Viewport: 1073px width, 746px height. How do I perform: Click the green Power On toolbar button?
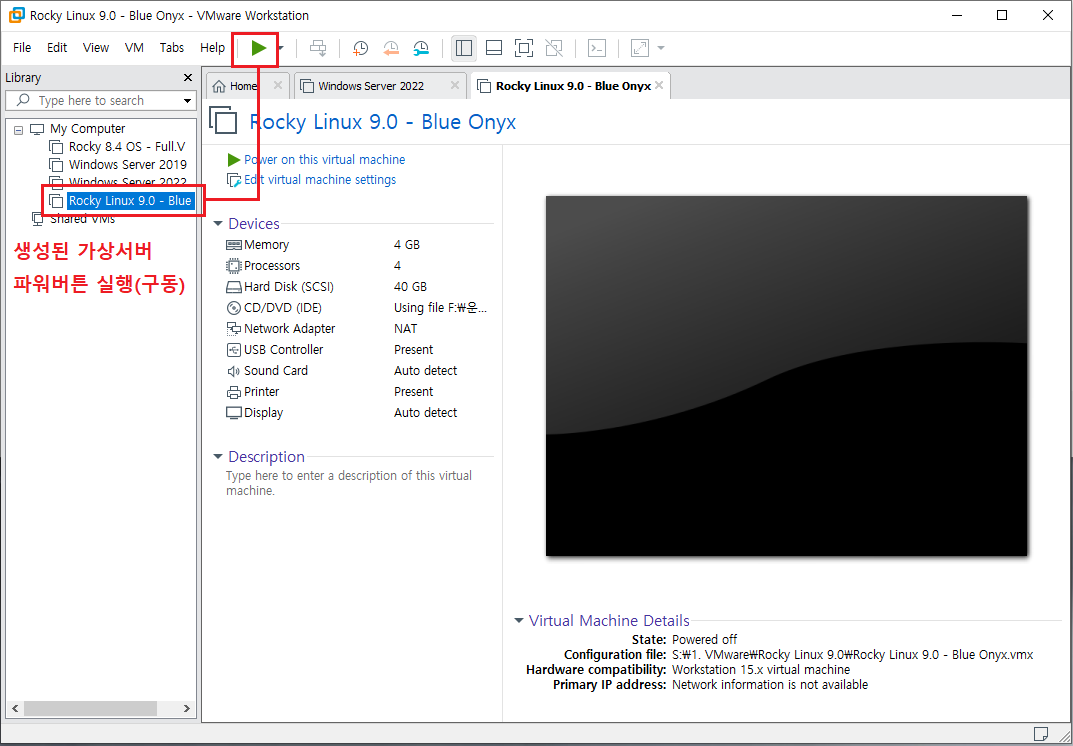[x=258, y=48]
